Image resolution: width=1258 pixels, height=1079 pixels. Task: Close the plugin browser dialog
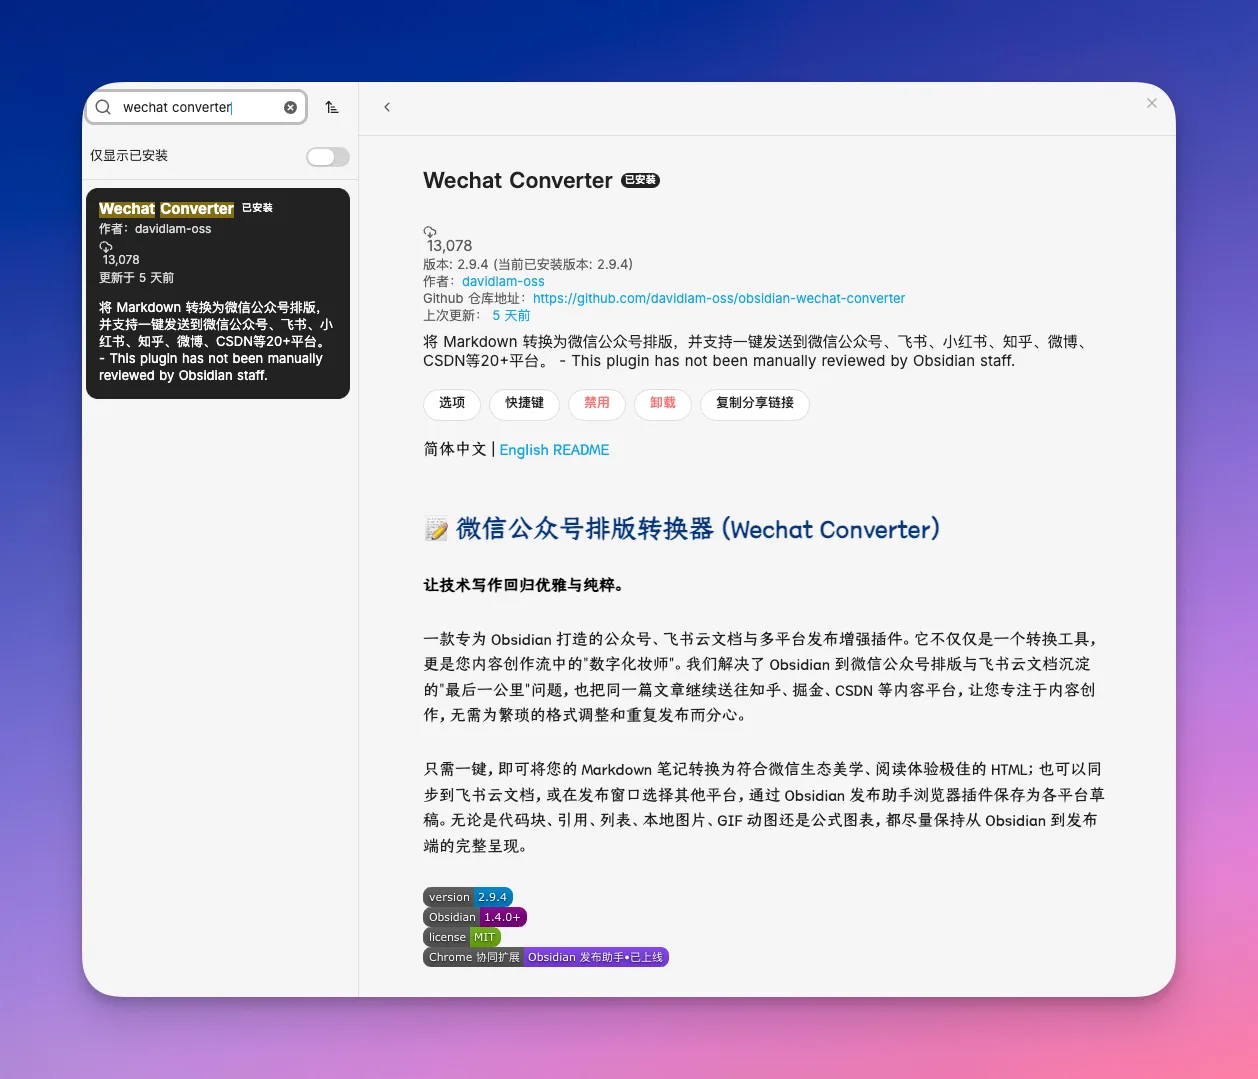pyautogui.click(x=1152, y=103)
